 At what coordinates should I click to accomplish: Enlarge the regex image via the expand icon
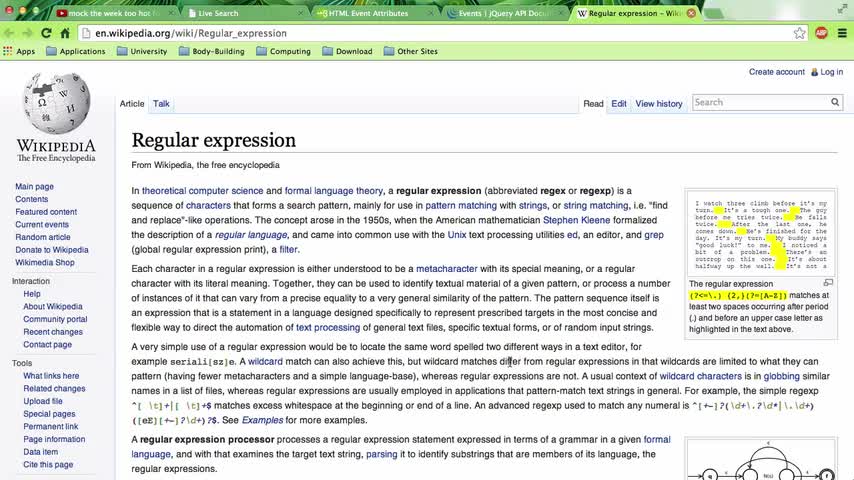click(828, 283)
